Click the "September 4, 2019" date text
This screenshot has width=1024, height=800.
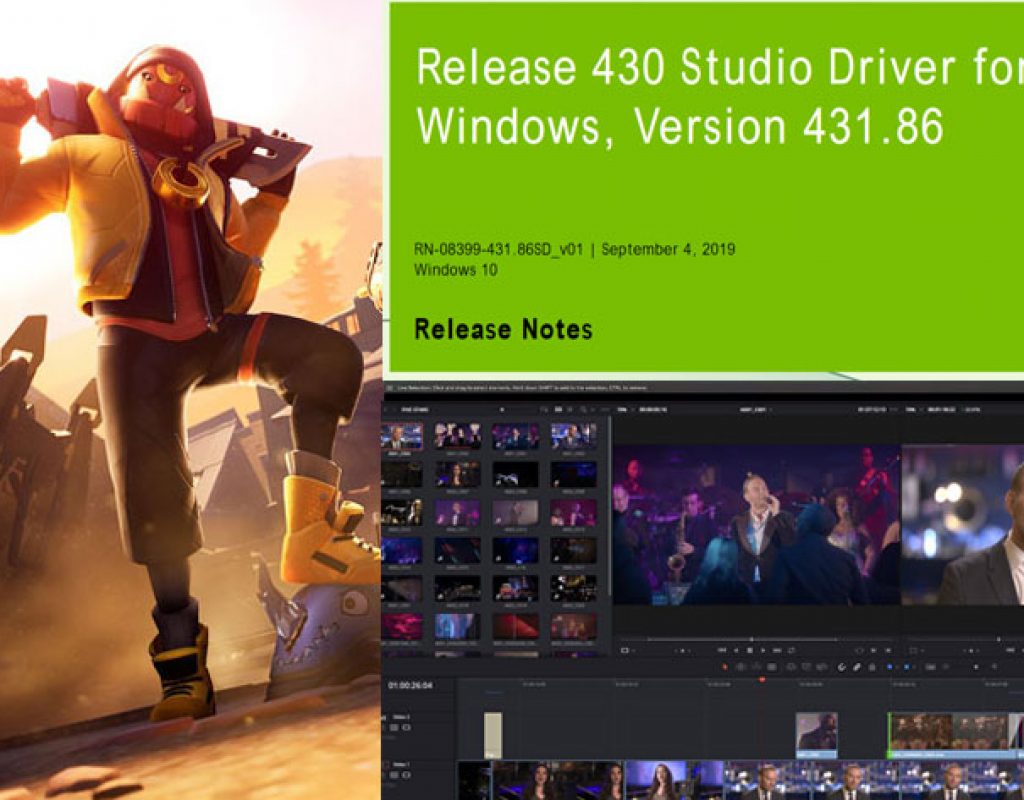668,249
